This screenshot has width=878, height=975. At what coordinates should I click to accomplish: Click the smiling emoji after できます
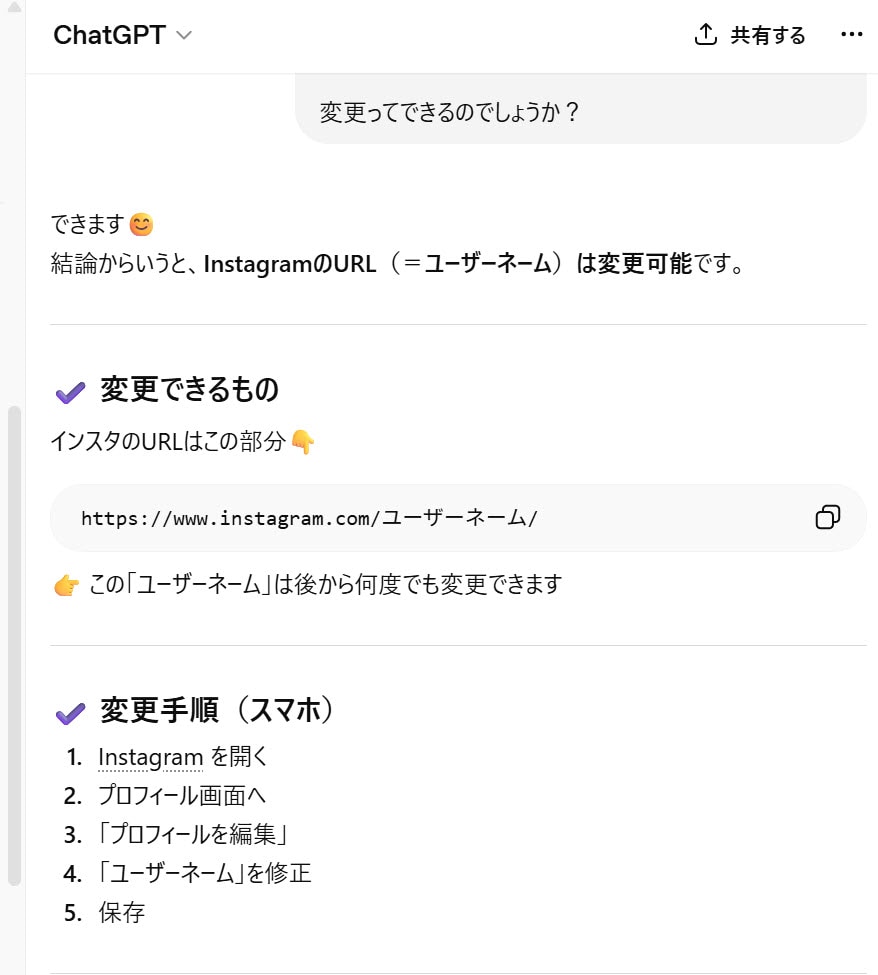(142, 224)
